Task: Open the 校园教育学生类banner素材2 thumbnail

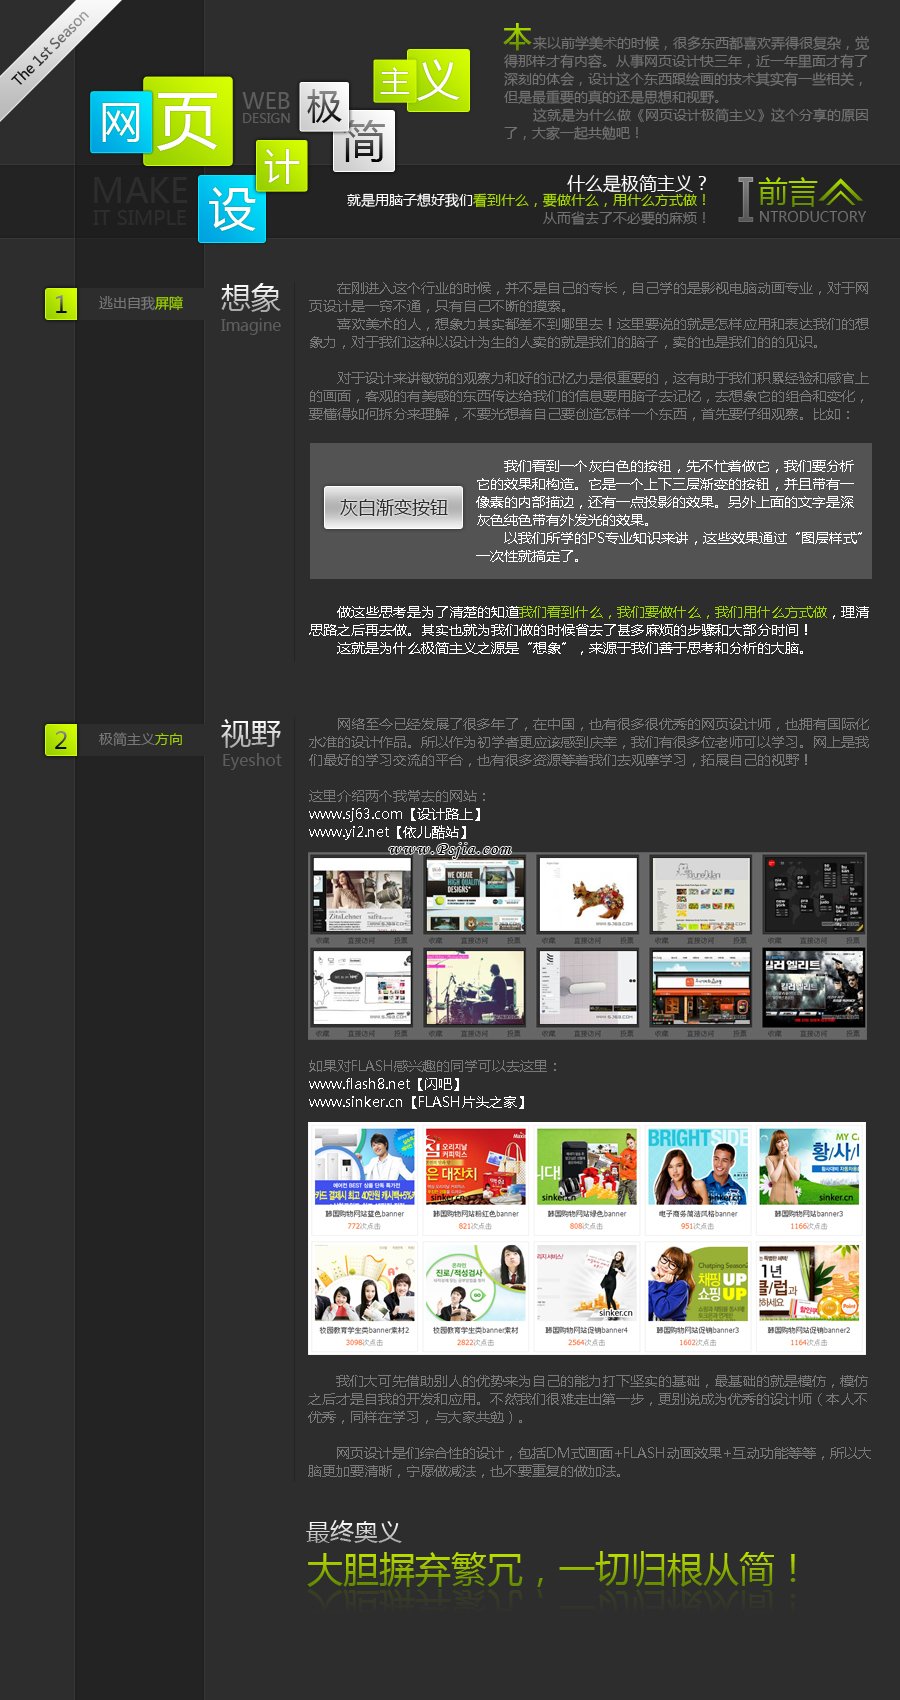Action: 364,1284
